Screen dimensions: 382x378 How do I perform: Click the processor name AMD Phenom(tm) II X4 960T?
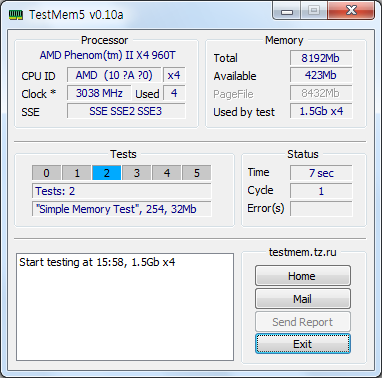(107, 55)
